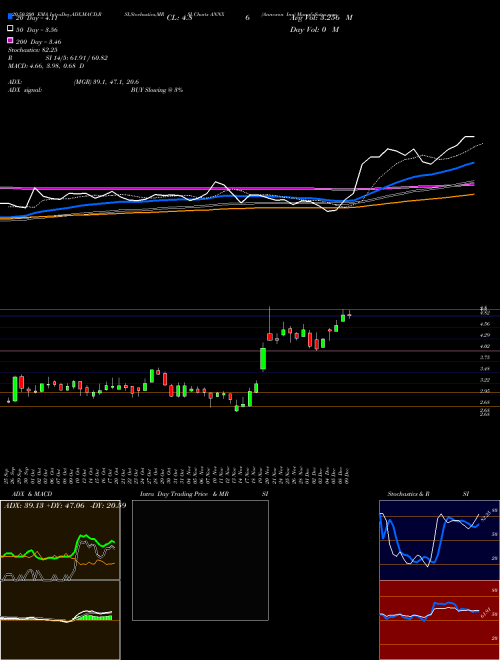Click the 'Day Vol: 0 M' readout
This screenshot has height=660, width=500.
[x=314, y=29]
